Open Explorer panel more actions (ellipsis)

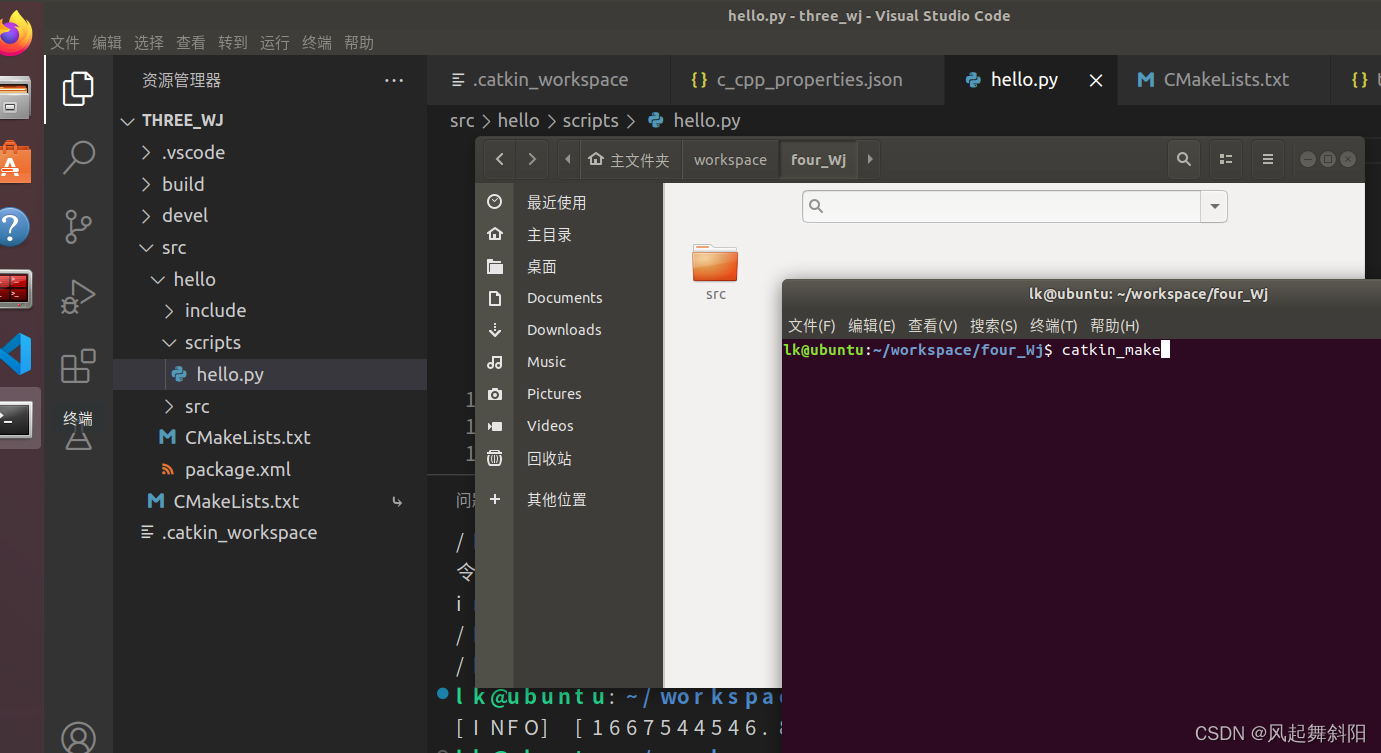[x=394, y=80]
